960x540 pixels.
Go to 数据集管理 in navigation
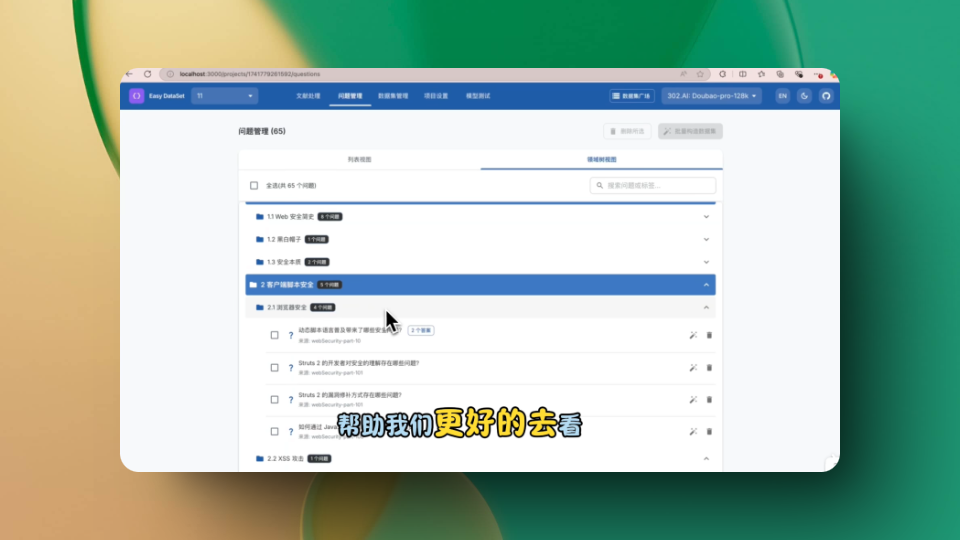click(393, 96)
